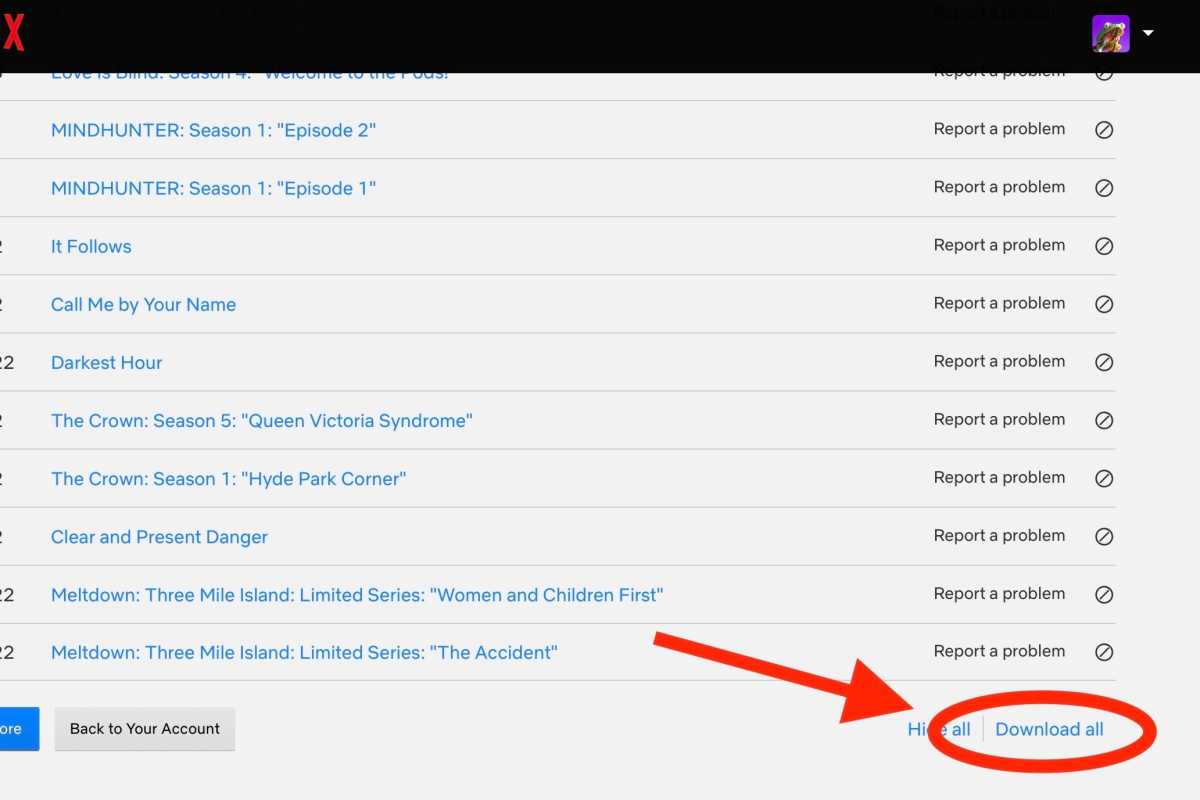1200x800 pixels.
Task: Hide Meltdown Women and Children First entry
Action: coord(1104,594)
